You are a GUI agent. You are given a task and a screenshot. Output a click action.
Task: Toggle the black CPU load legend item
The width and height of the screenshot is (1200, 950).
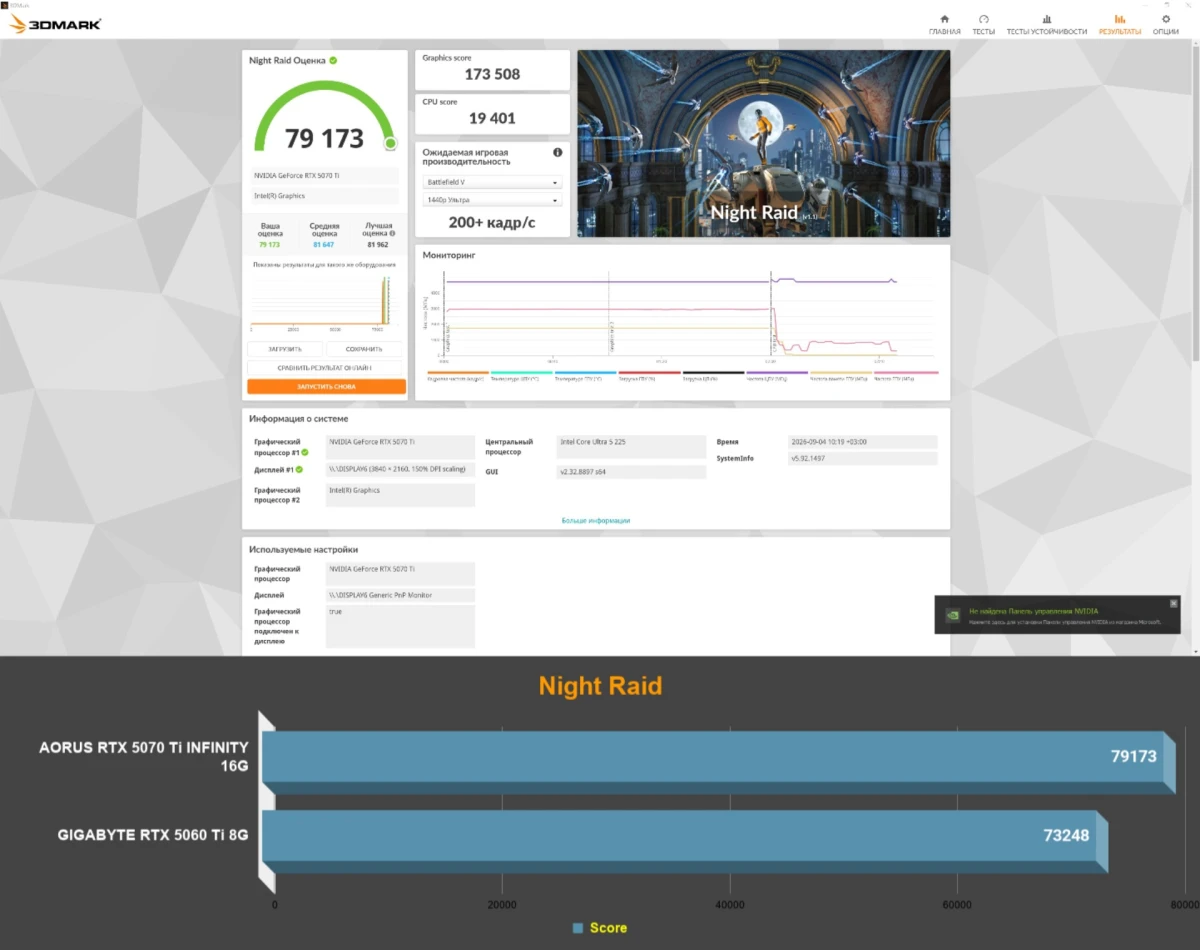click(x=712, y=377)
